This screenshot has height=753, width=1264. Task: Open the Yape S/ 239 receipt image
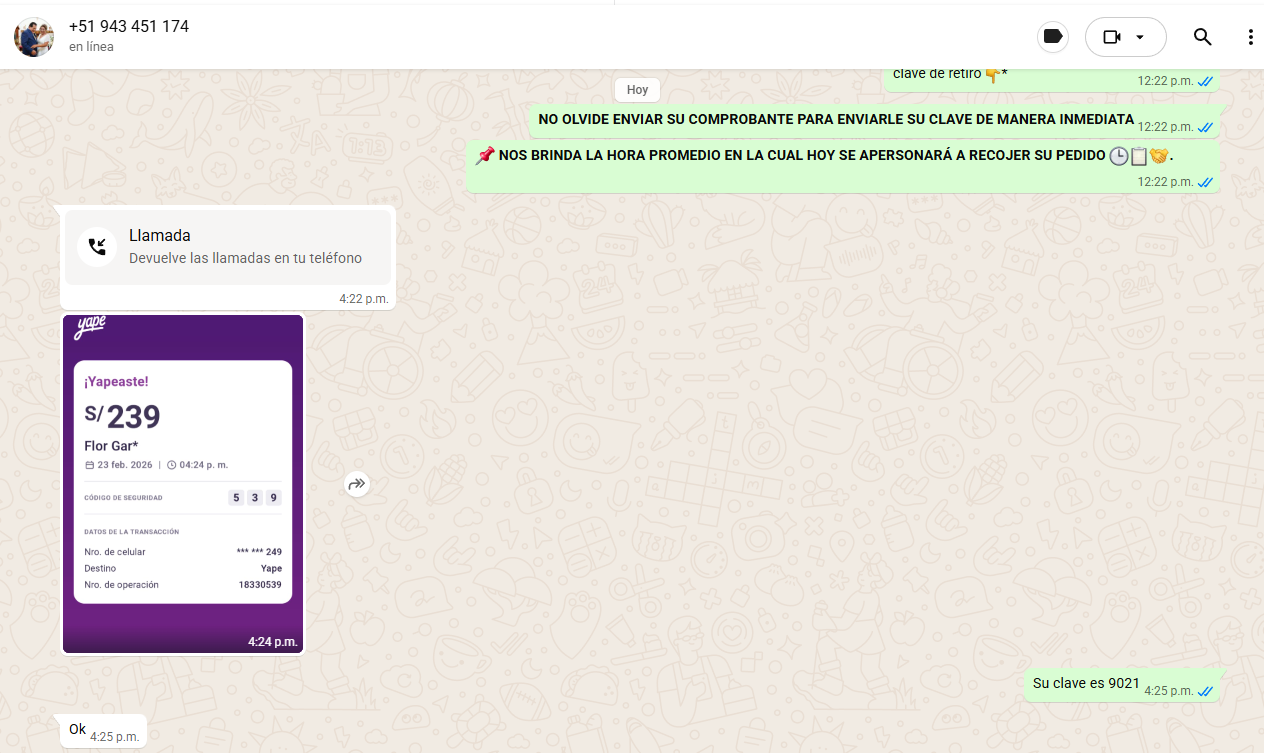pos(183,483)
